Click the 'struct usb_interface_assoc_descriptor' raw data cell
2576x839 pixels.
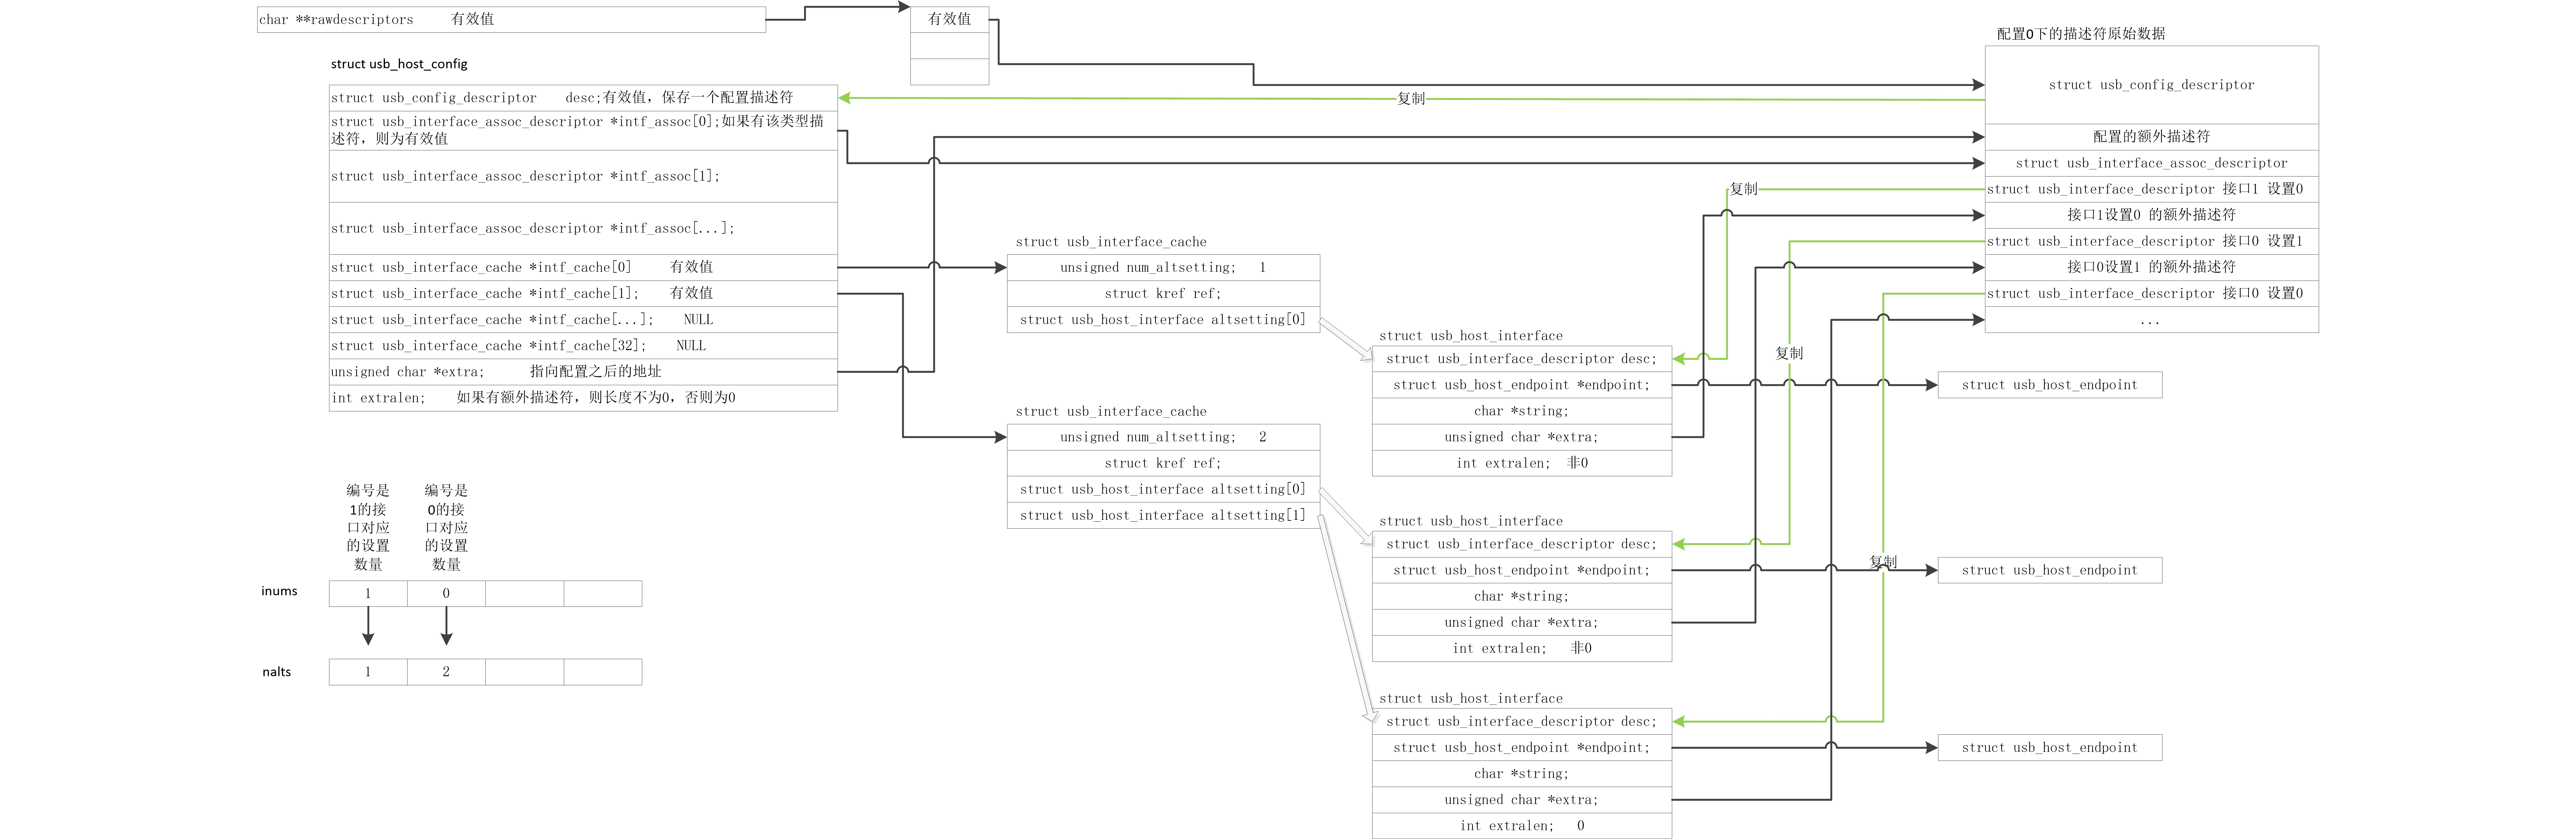(x=2151, y=163)
